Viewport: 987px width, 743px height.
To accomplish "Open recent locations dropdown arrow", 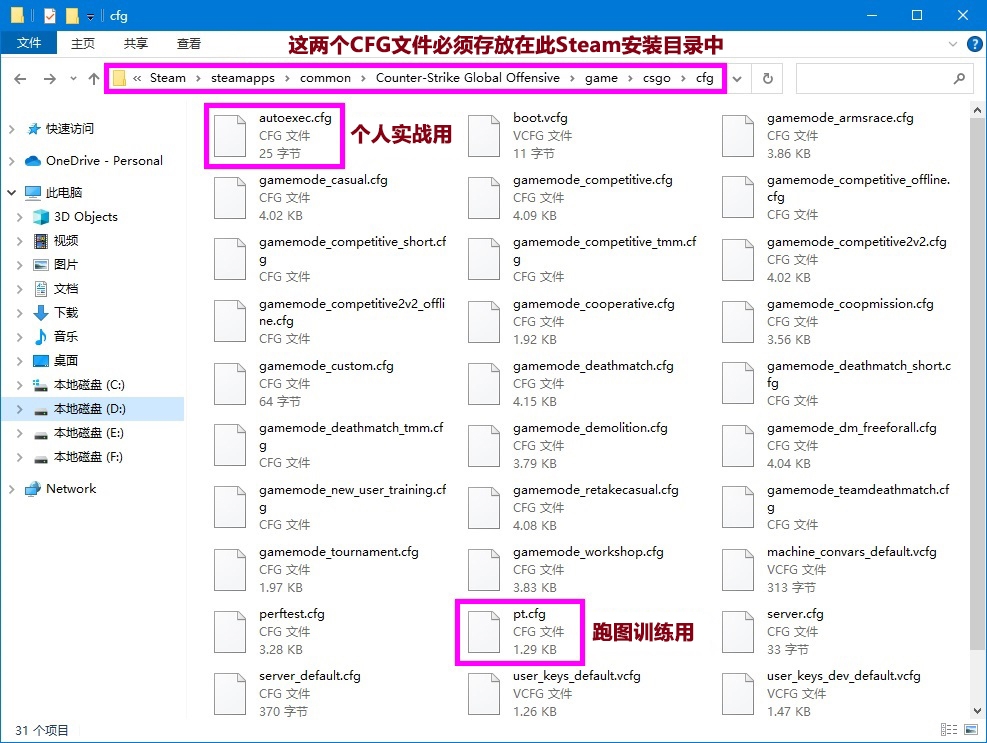I will [73, 79].
